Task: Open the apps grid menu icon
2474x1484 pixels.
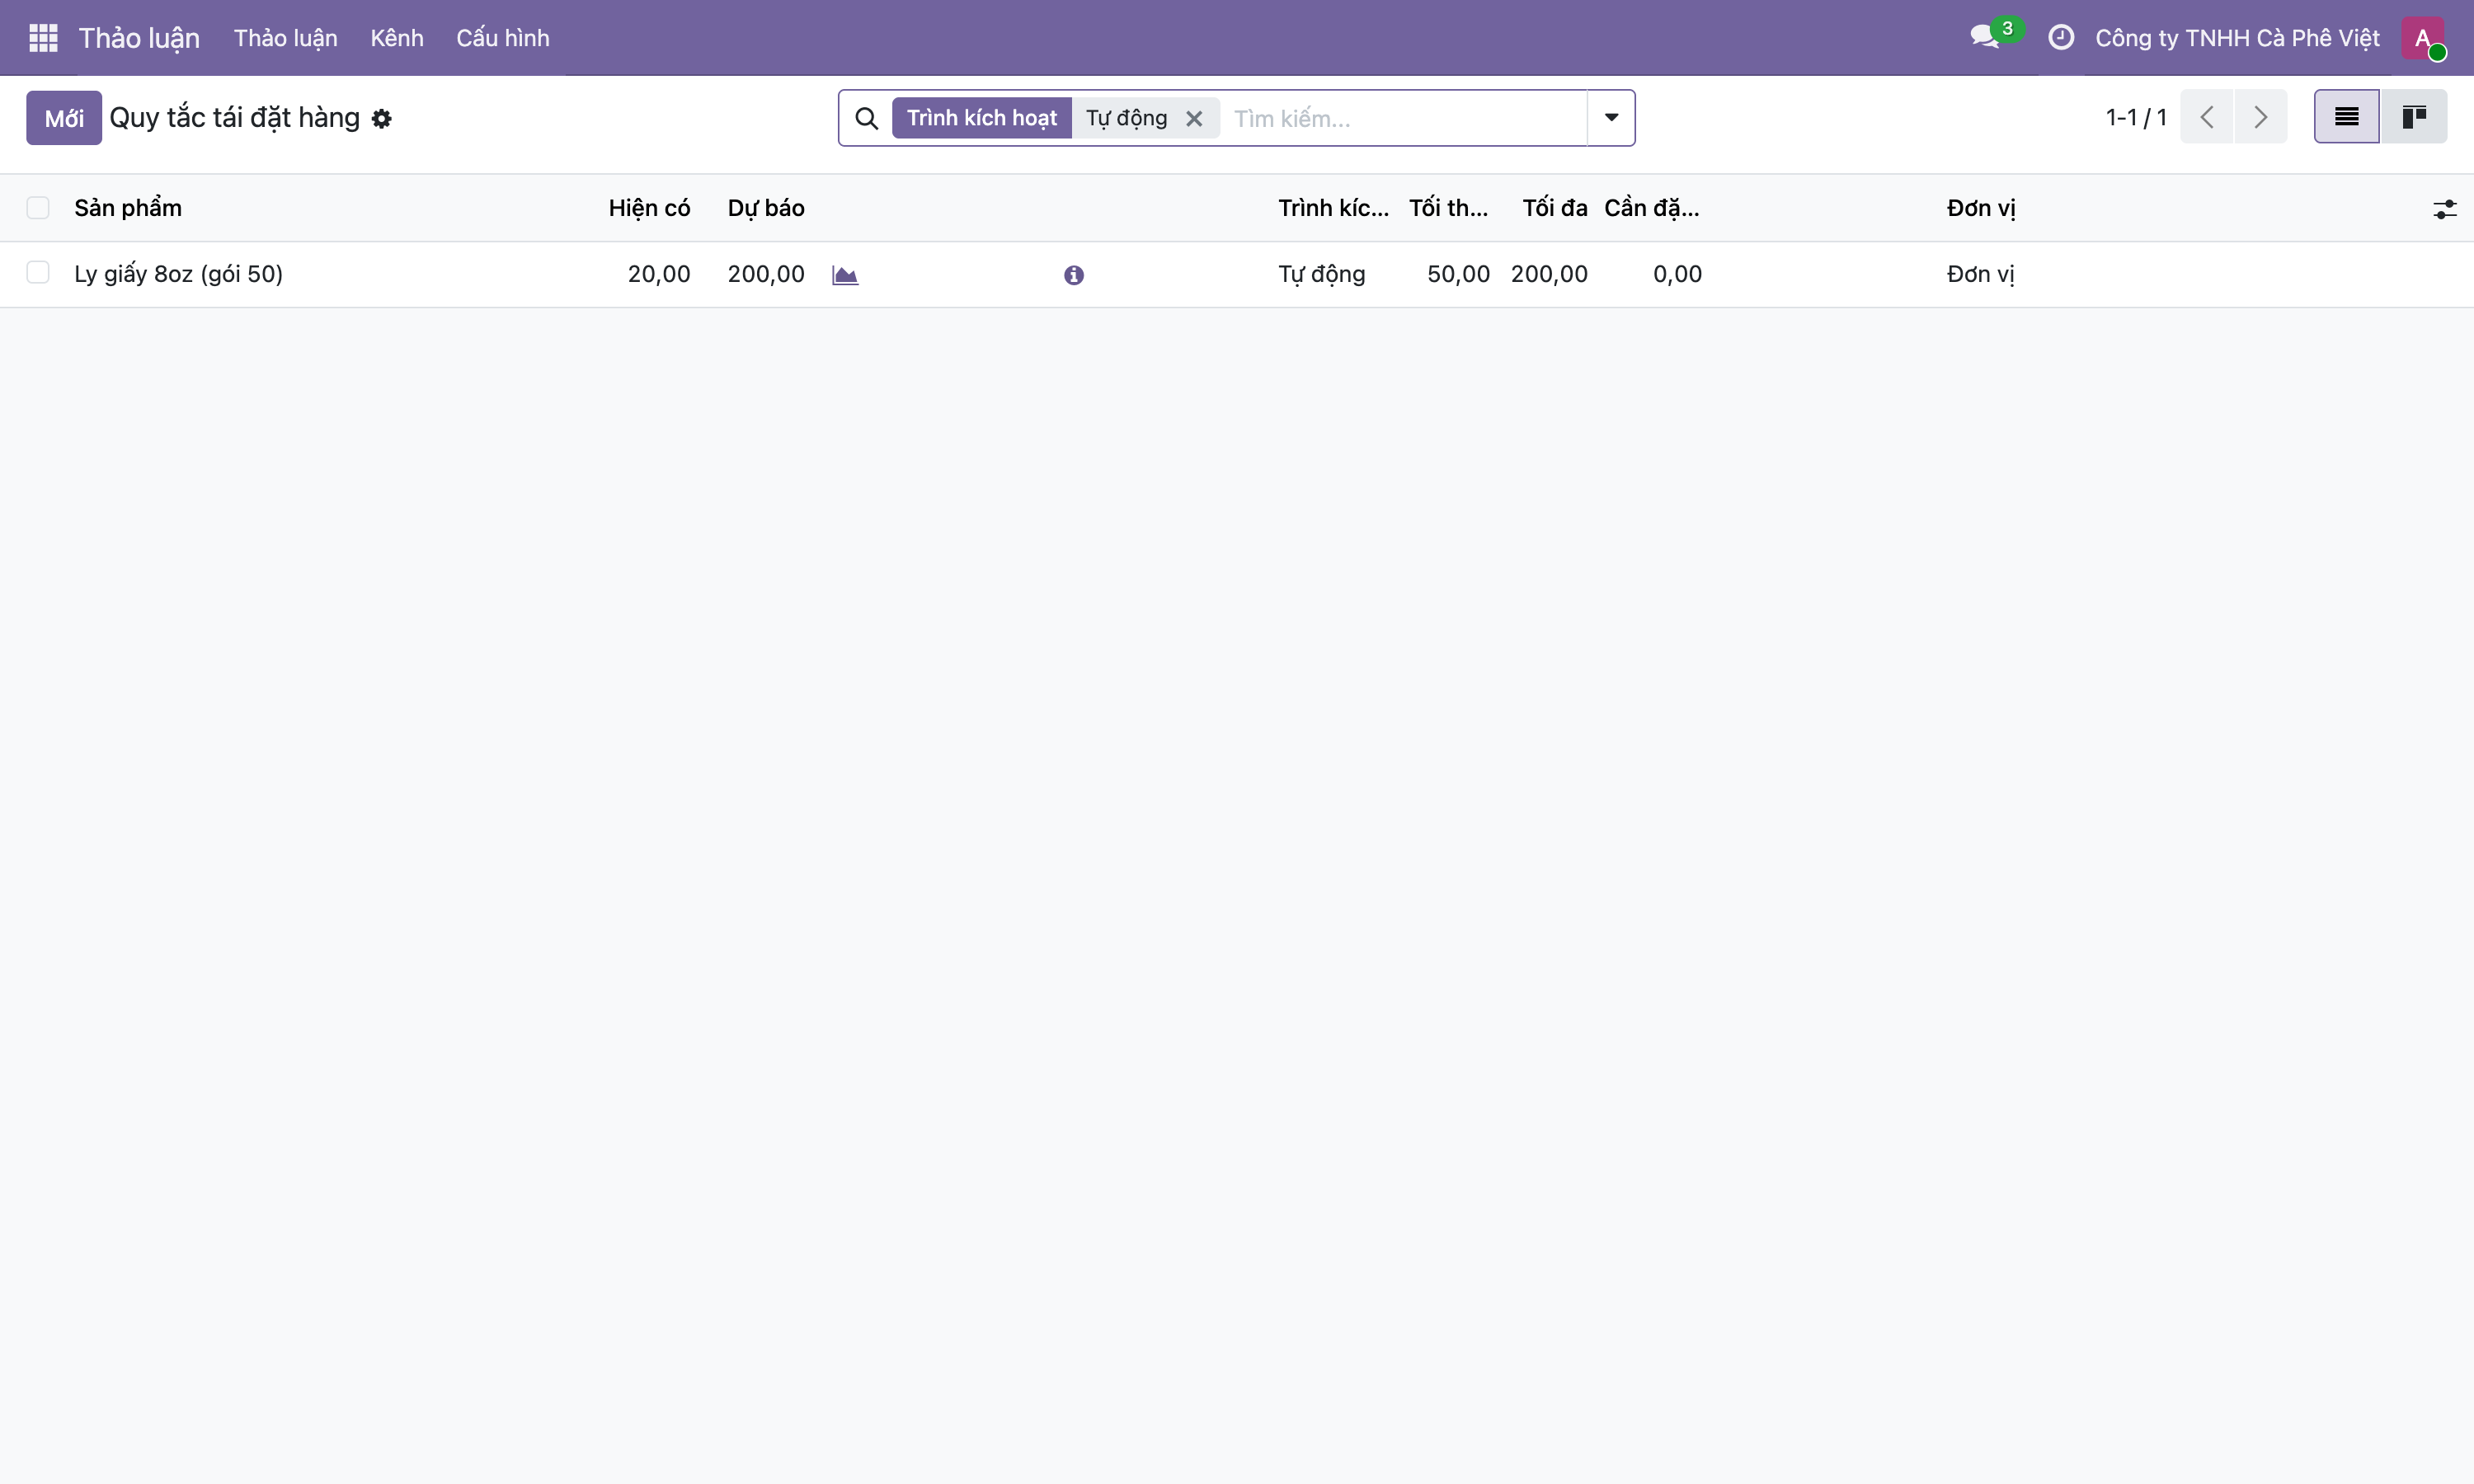Action: click(x=43, y=38)
